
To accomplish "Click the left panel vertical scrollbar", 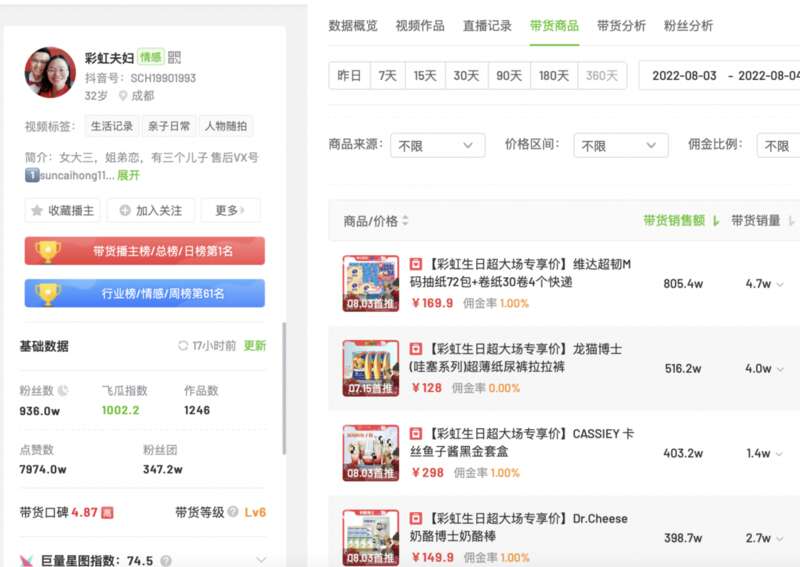I will click(284, 388).
